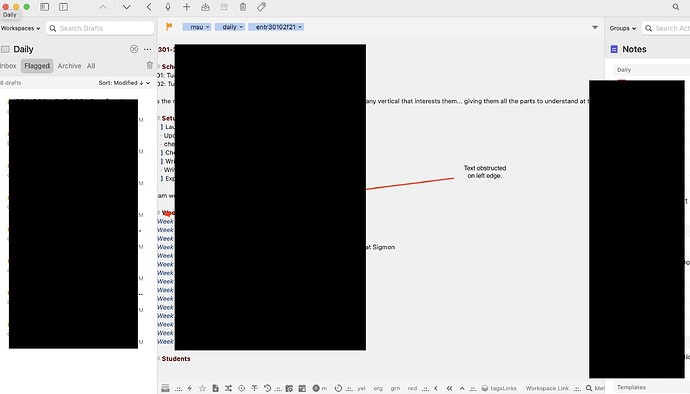Go to next draft with down chevron
Viewport: 690px width, 394px height.
pos(126,7)
